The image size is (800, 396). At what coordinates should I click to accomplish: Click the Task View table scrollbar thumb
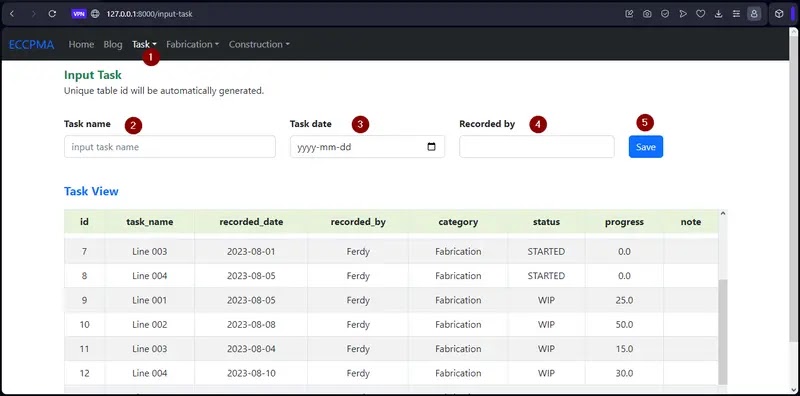pos(722,332)
